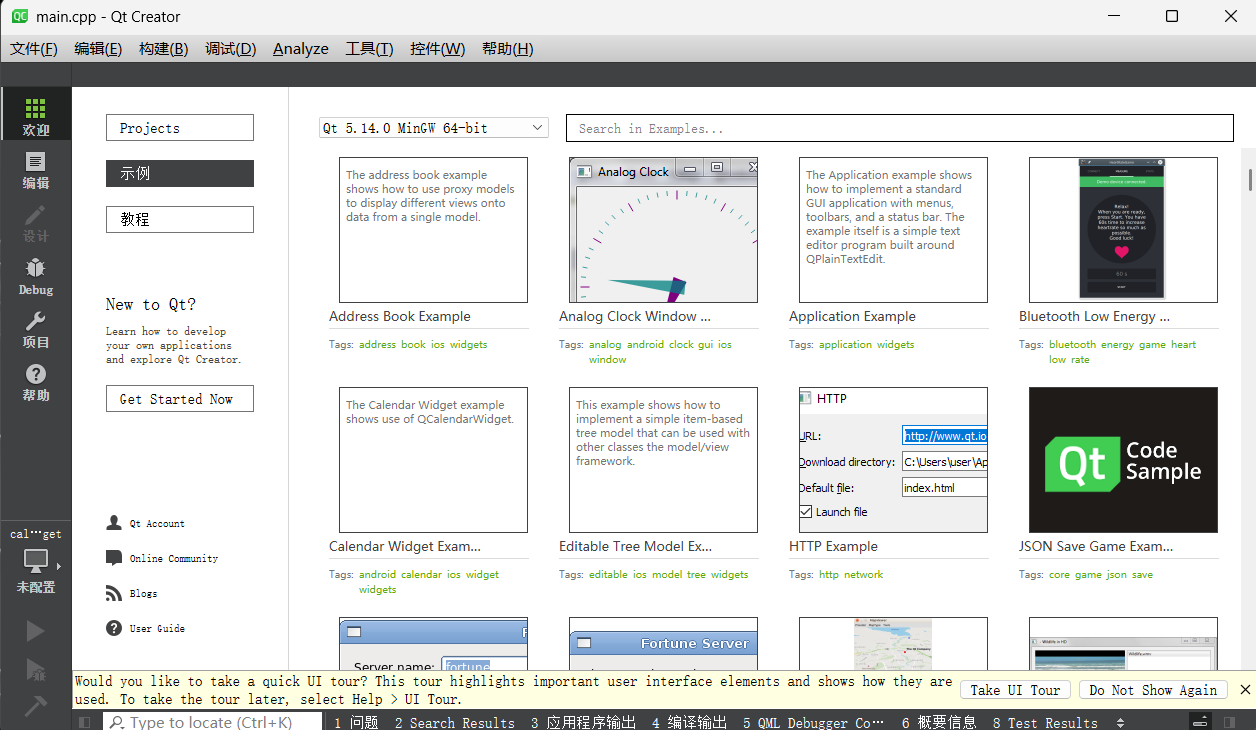Open the Fortune Server example thumbnail
The height and width of the screenshot is (730, 1256).
(663, 644)
